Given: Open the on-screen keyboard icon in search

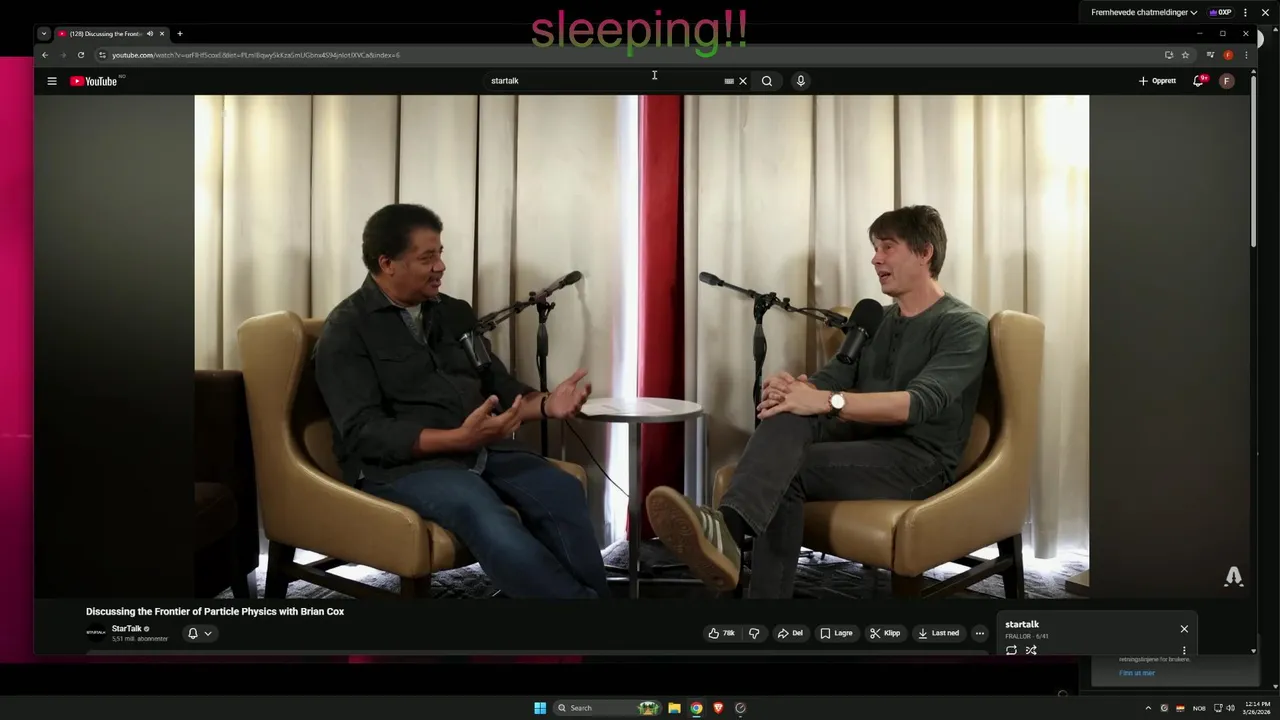Looking at the screenshot, I should [x=729, y=81].
